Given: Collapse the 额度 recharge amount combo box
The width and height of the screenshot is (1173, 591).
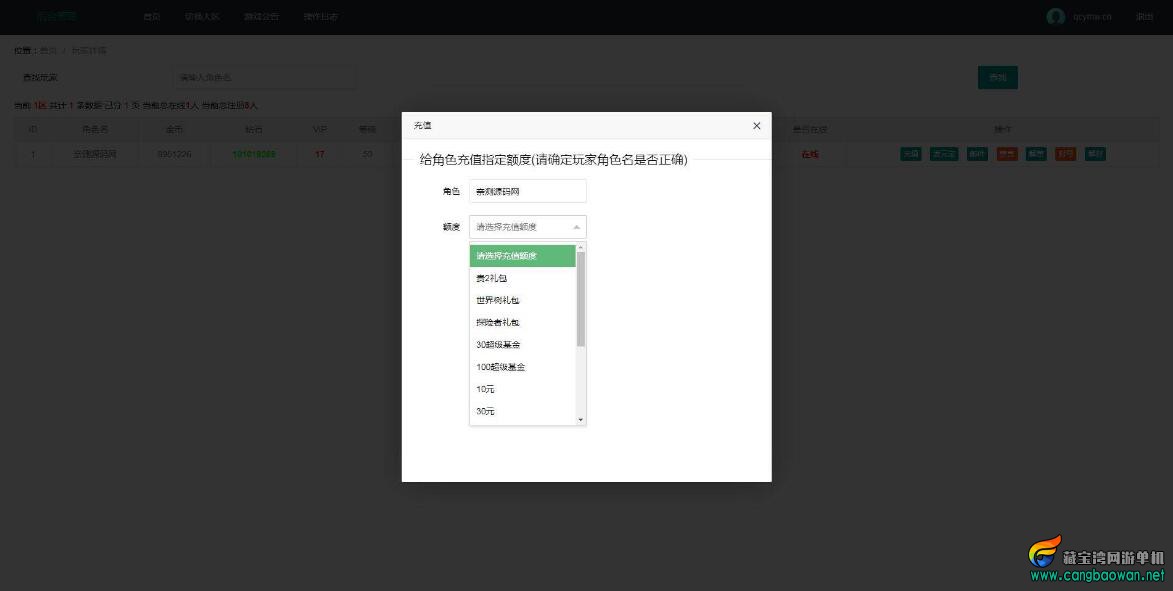Looking at the screenshot, I should [x=527, y=227].
